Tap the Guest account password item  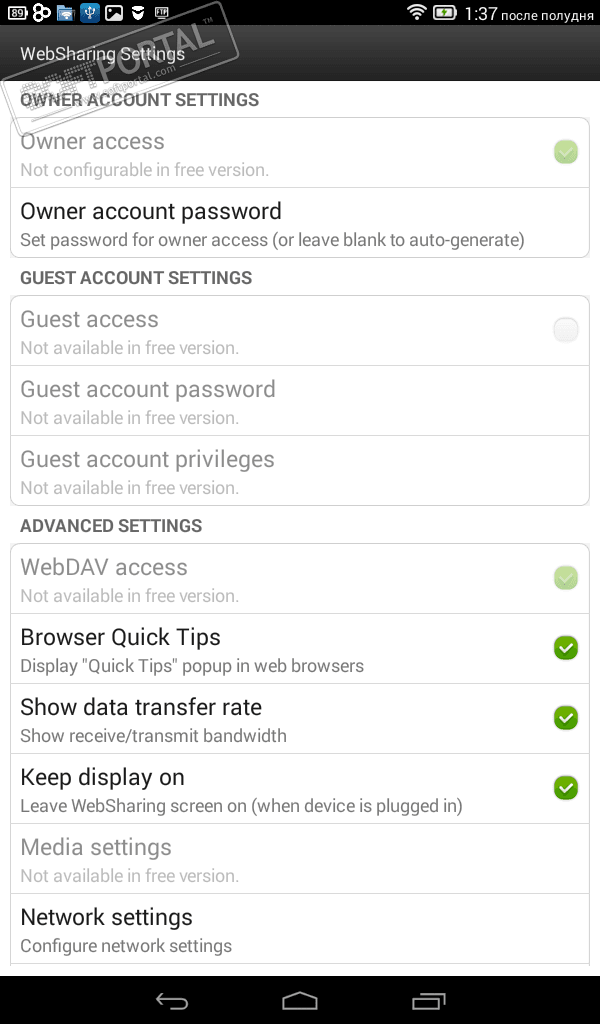(300, 401)
